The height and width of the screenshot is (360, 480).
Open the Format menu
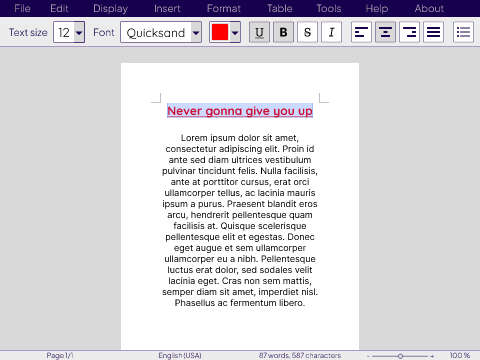pyautogui.click(x=224, y=8)
